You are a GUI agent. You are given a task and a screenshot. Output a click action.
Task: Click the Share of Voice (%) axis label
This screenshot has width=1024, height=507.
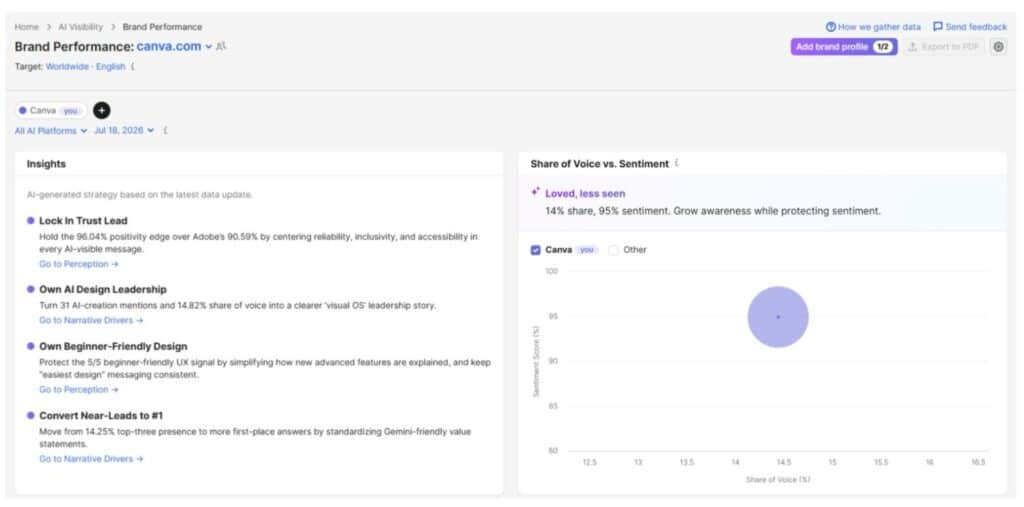tap(778, 480)
